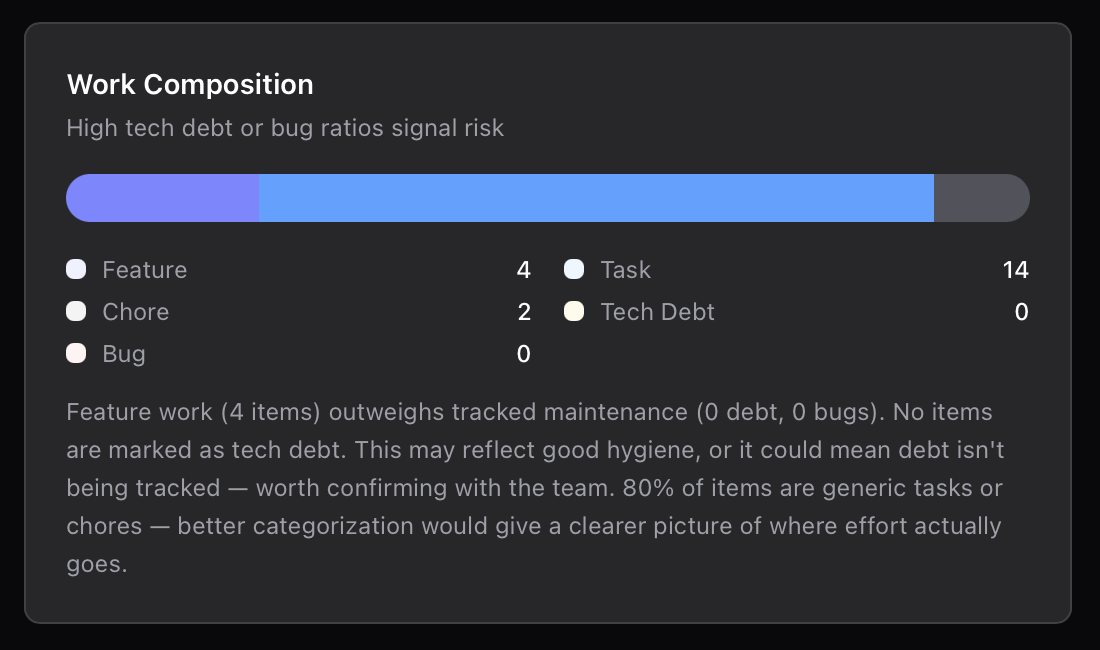Select the Tech Debt legend label

(x=657, y=312)
